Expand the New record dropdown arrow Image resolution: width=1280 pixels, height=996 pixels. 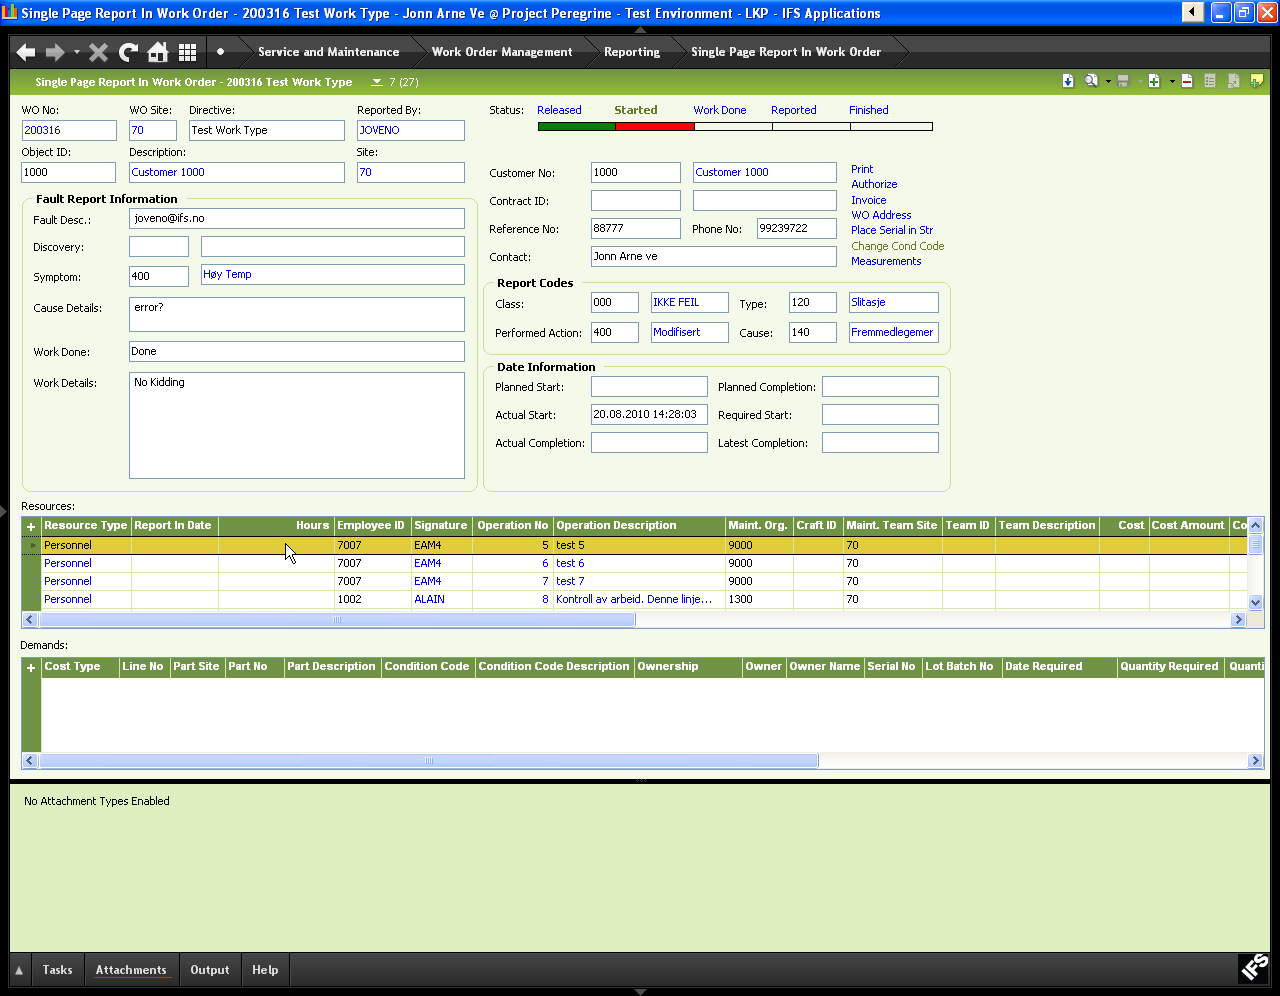[x=1171, y=82]
